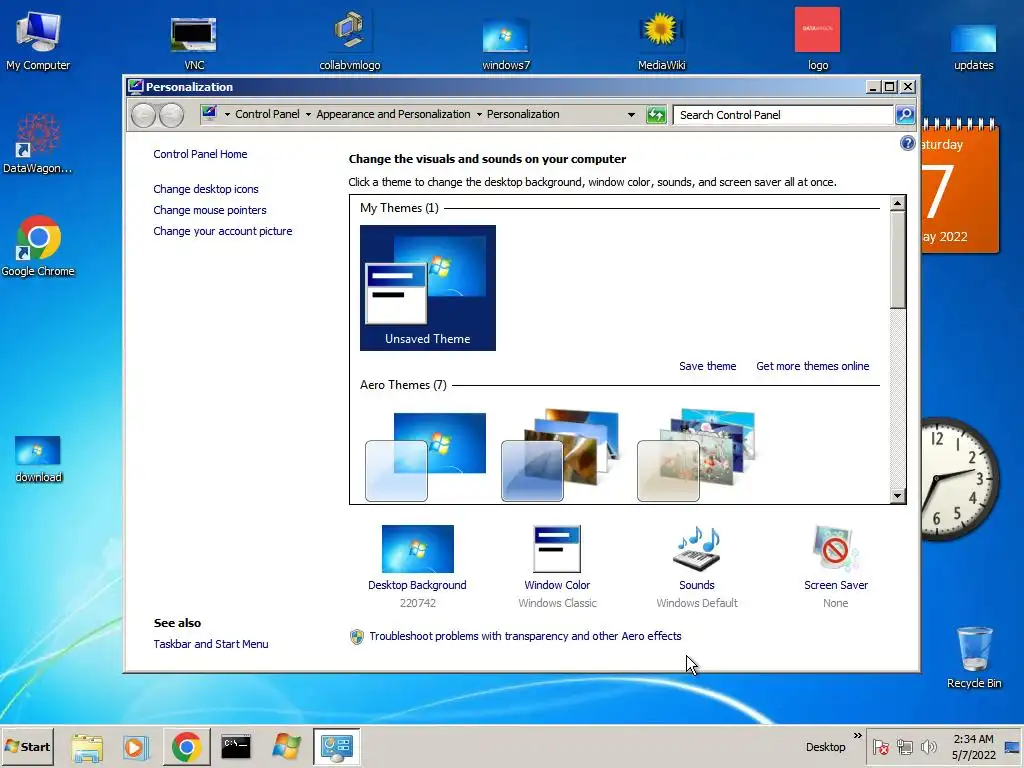The height and width of the screenshot is (768, 1024).
Task: Expand the arrow before Control Panel breadcrumb
Action: pyautogui.click(x=227, y=115)
